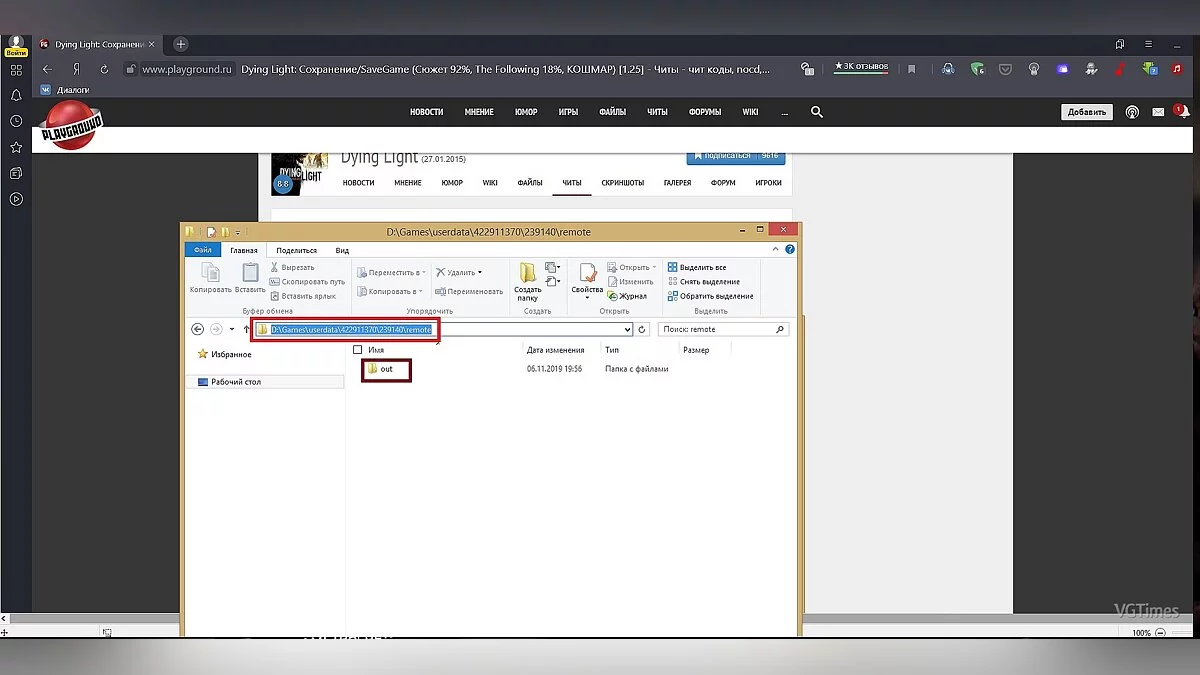Open the Playground logo home link
This screenshot has height=675, width=1200.
point(70,126)
